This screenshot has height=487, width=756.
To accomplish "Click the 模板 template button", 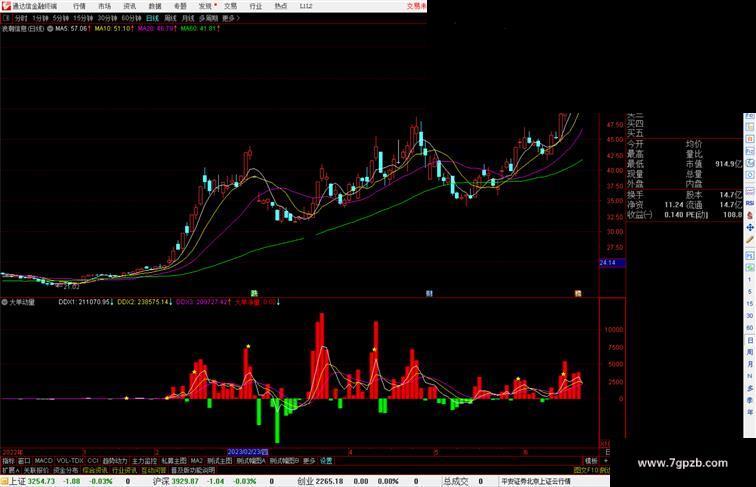I will click(591, 461).
